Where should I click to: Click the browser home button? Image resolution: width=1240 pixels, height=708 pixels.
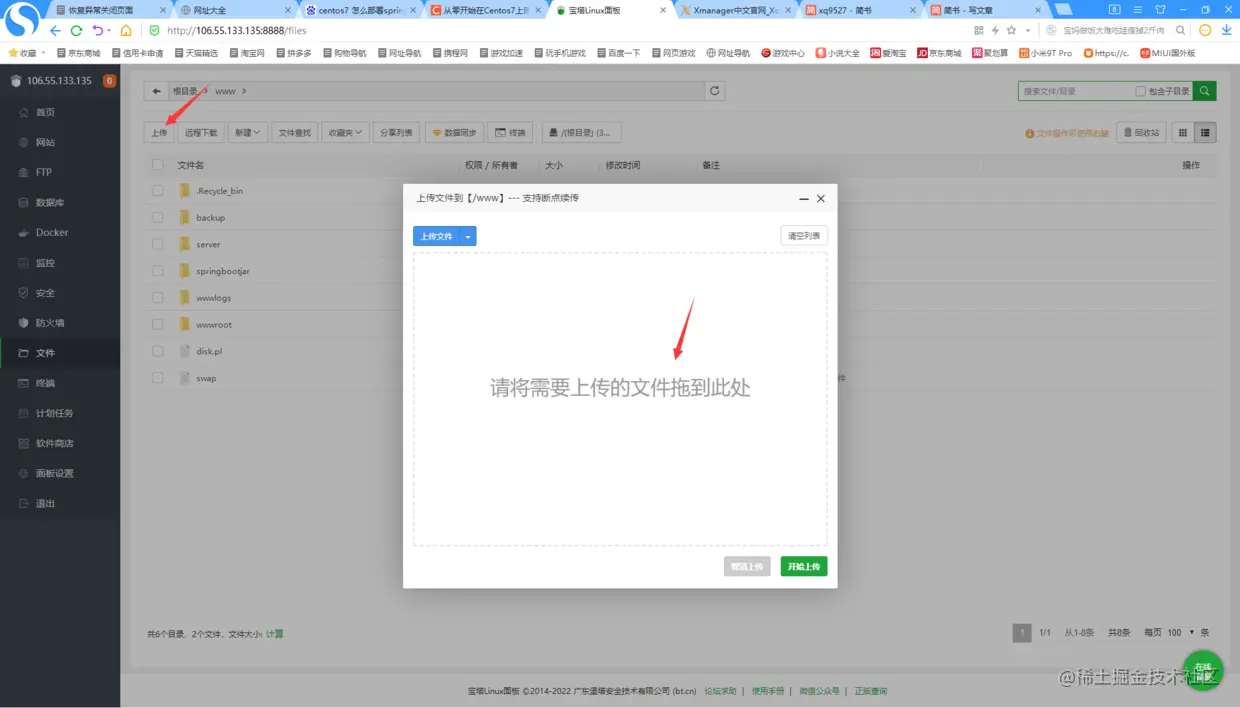pos(126,30)
